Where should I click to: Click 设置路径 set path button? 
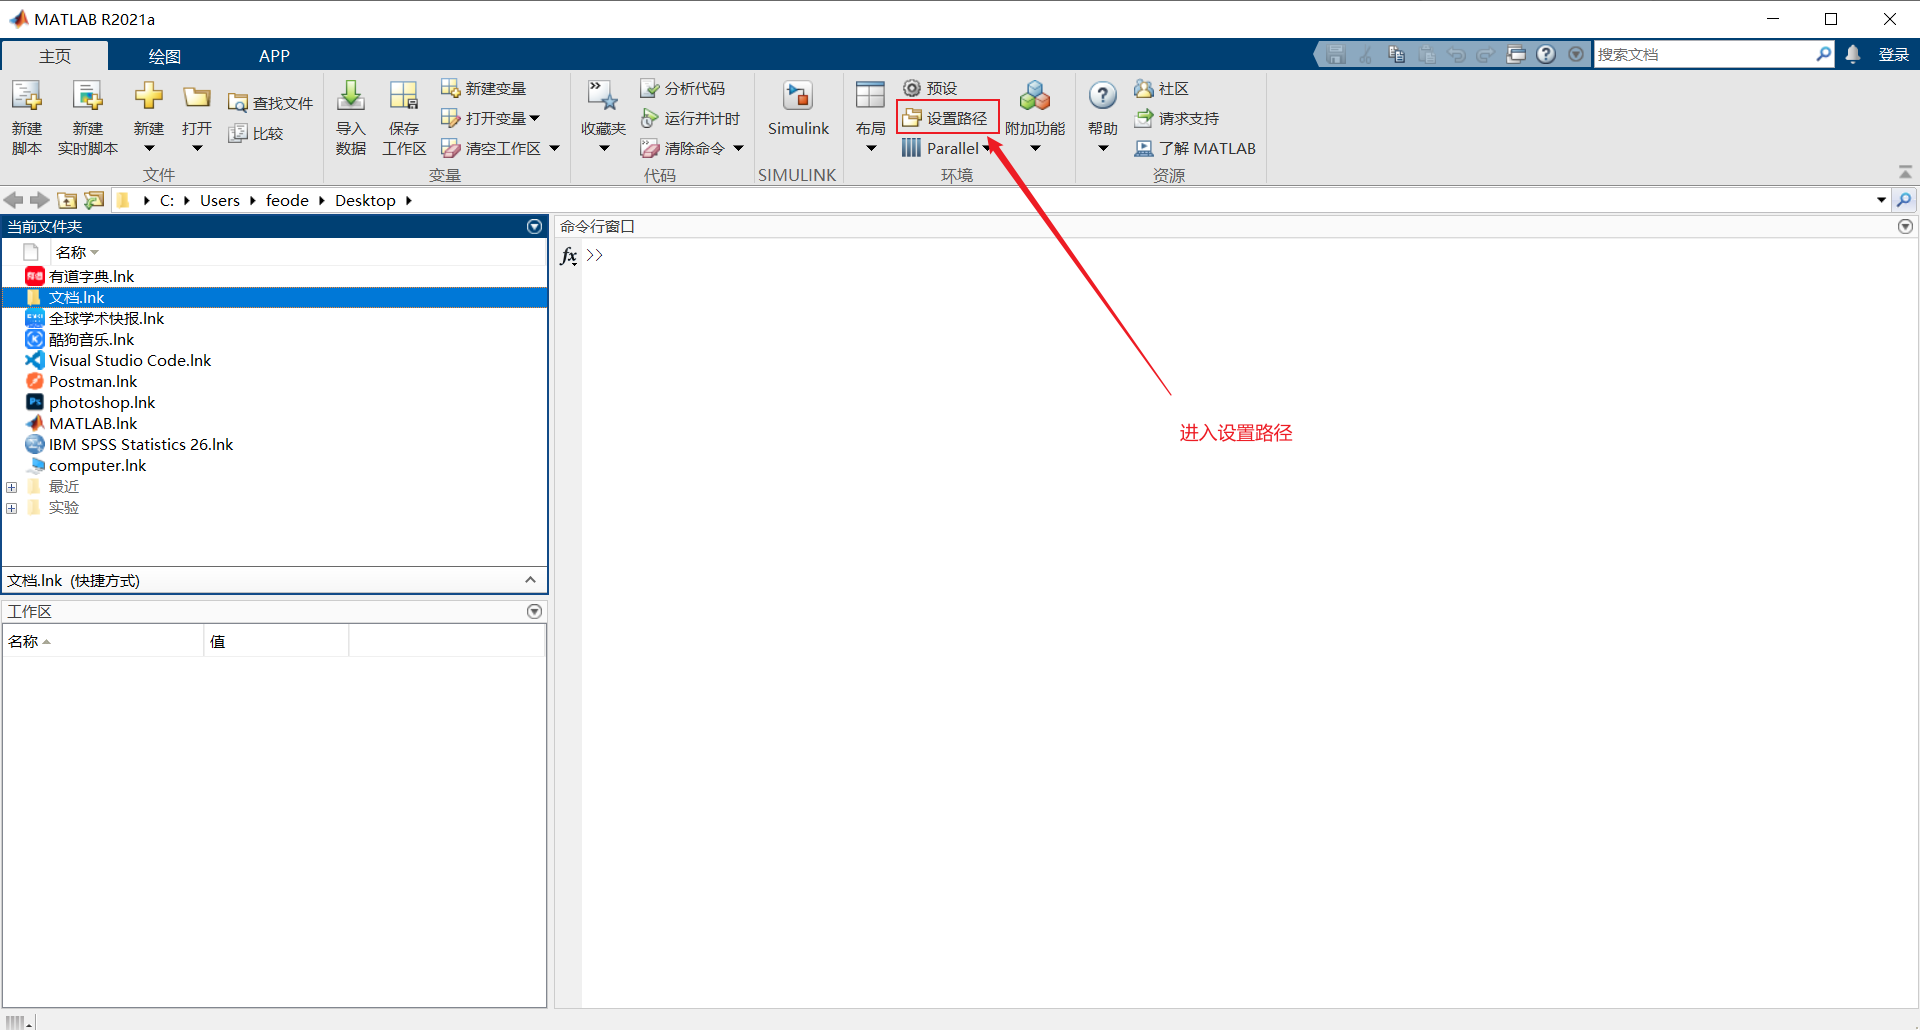point(946,119)
